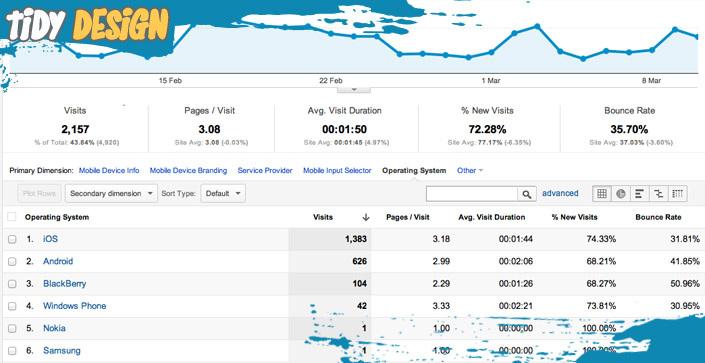Select Mobile Input Selector dimension
Screen dimensions: 705x363
[337, 171]
